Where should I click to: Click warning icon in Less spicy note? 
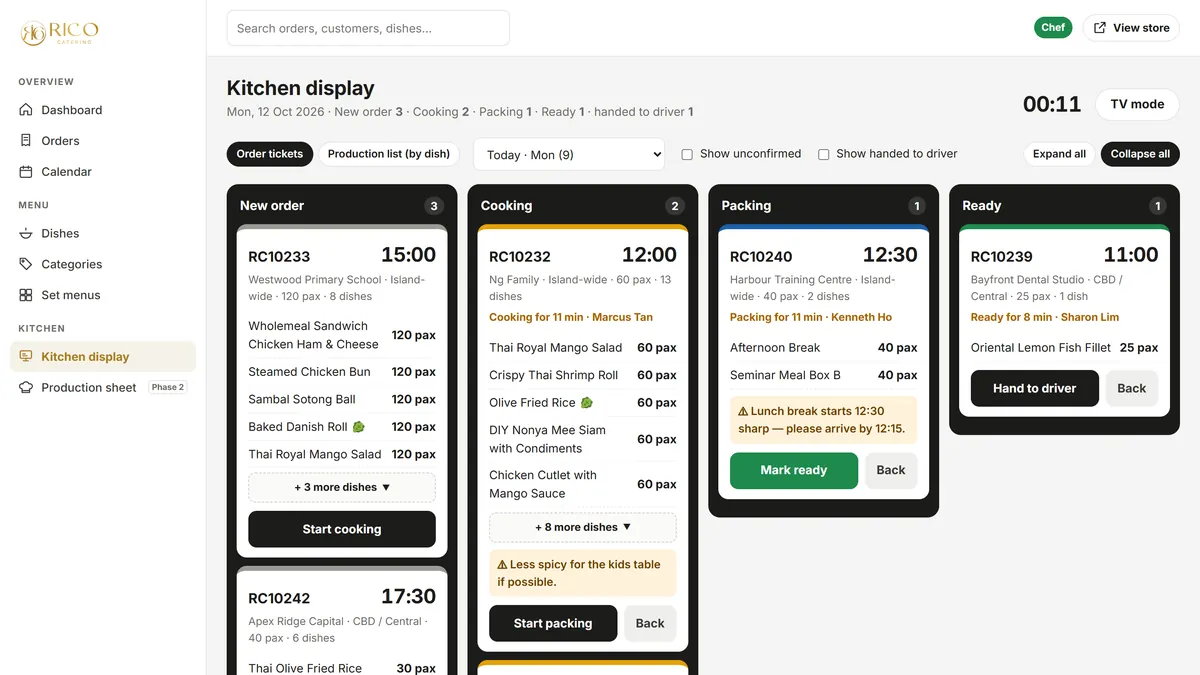point(502,565)
